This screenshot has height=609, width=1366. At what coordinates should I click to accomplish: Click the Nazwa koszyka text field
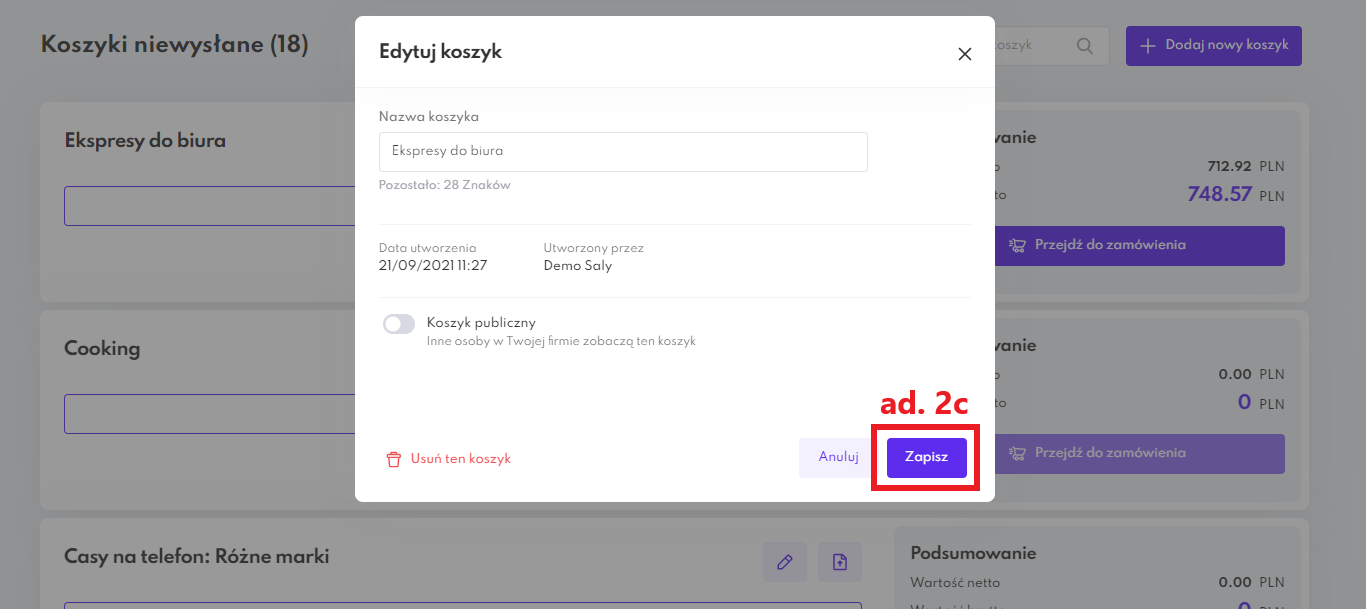point(622,152)
